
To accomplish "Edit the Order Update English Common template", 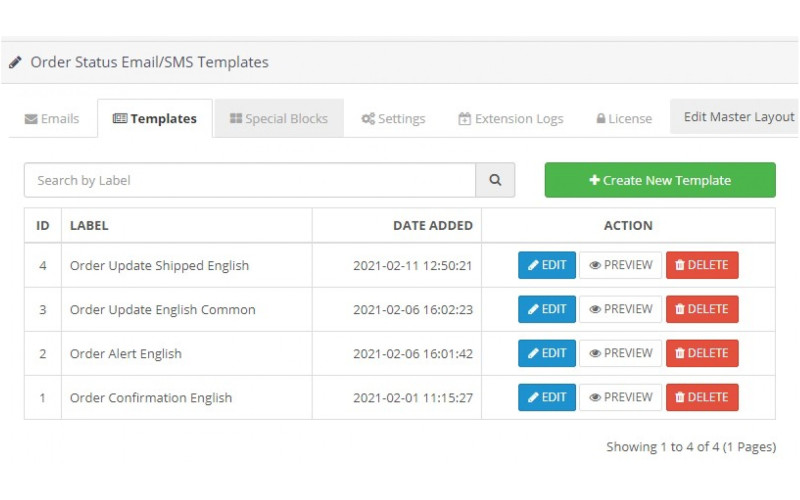I will tap(547, 309).
